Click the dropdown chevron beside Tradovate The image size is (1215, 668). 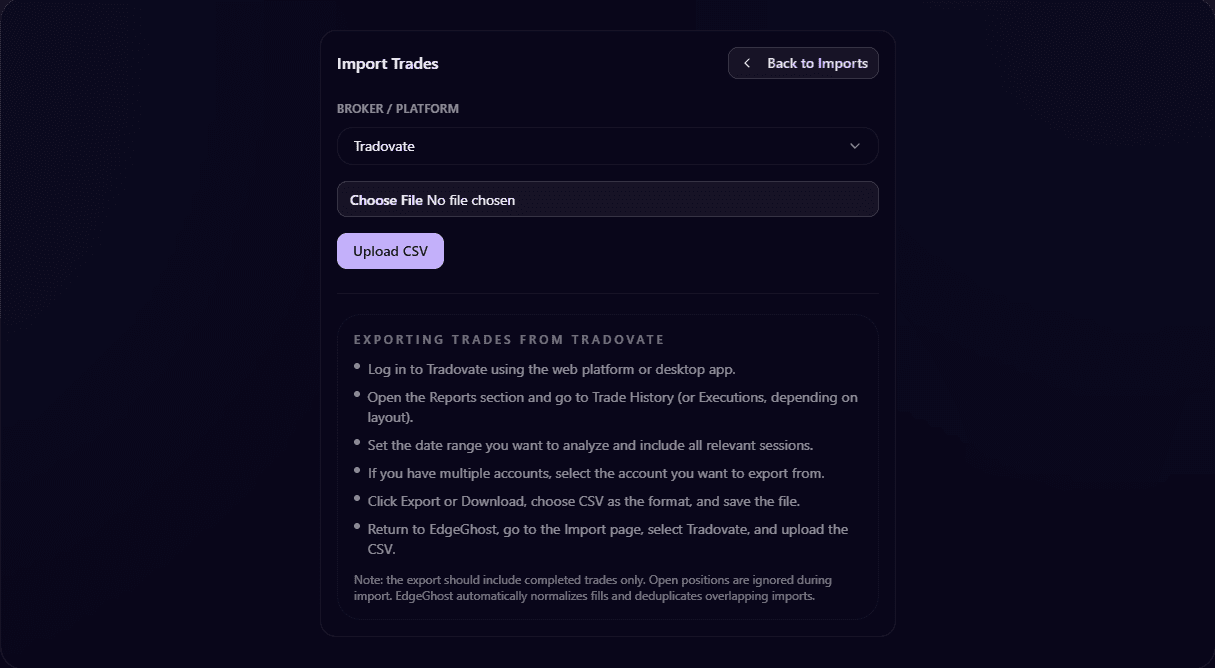click(x=855, y=146)
